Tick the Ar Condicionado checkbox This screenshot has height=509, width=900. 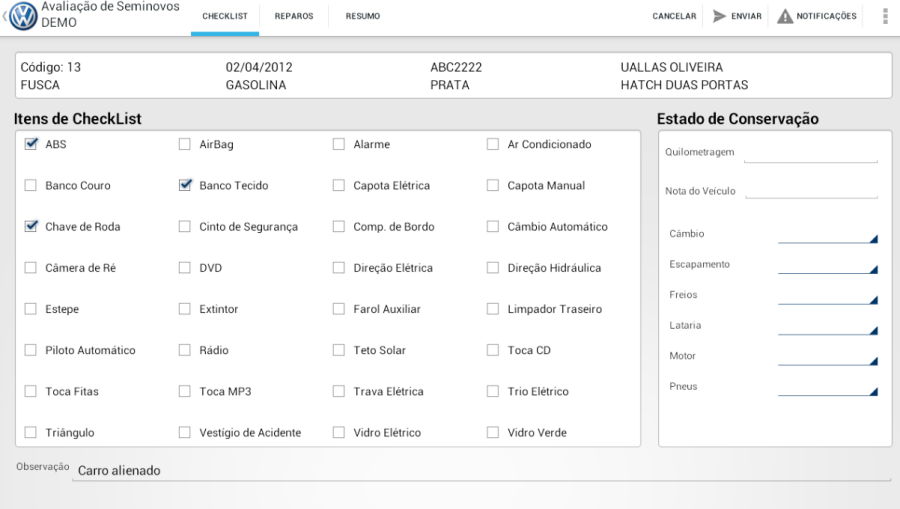[x=493, y=144]
